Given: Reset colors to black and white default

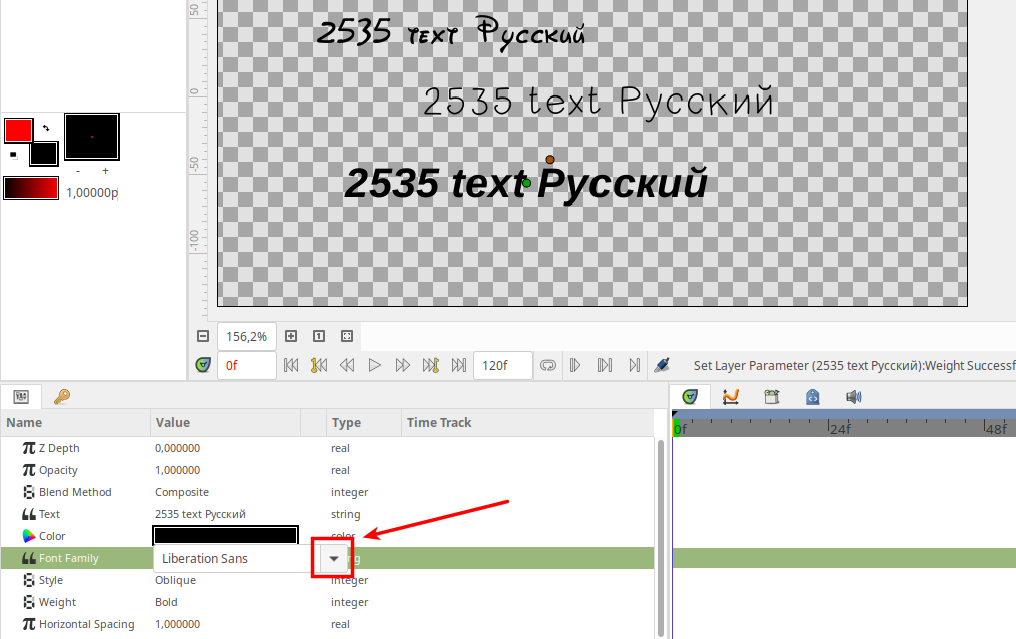Looking at the screenshot, I should point(13,155).
